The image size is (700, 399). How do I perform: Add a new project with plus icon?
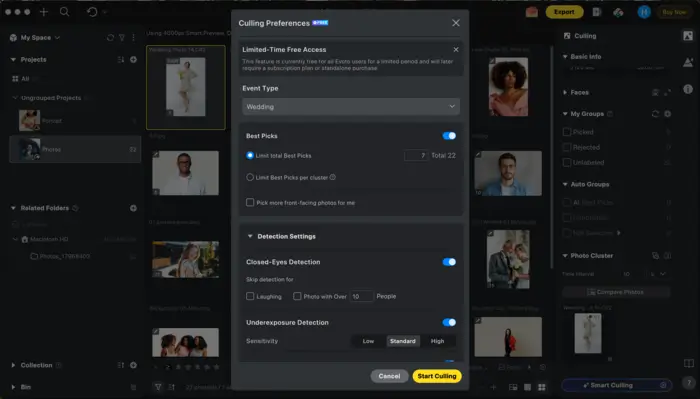133,59
